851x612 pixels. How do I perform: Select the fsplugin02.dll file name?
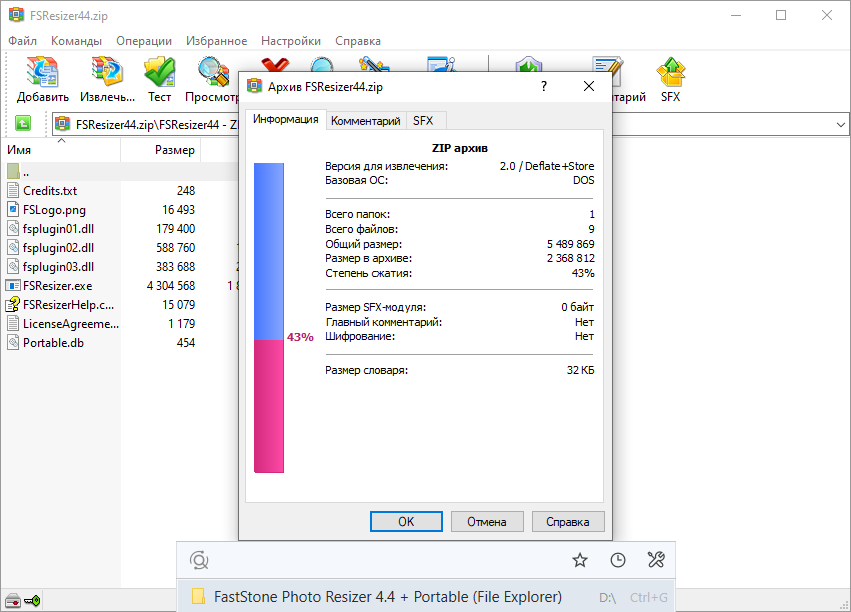58,247
